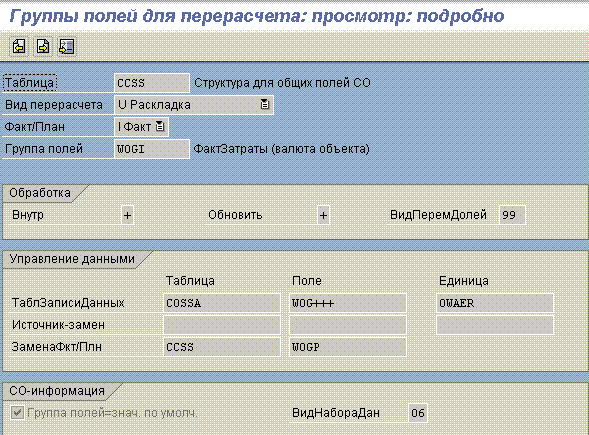The width and height of the screenshot is (589, 435).
Task: Select the Группа полей field WOGI
Action: (152, 149)
